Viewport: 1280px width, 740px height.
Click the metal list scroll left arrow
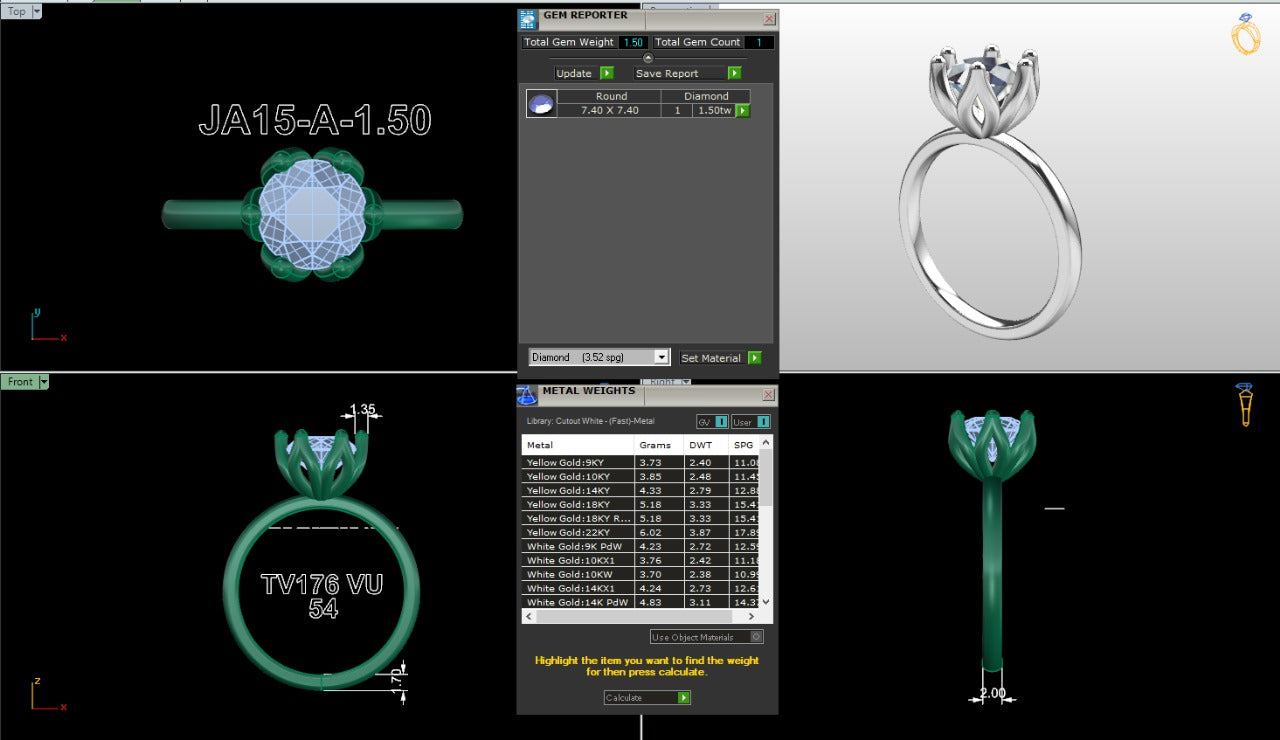[x=529, y=617]
